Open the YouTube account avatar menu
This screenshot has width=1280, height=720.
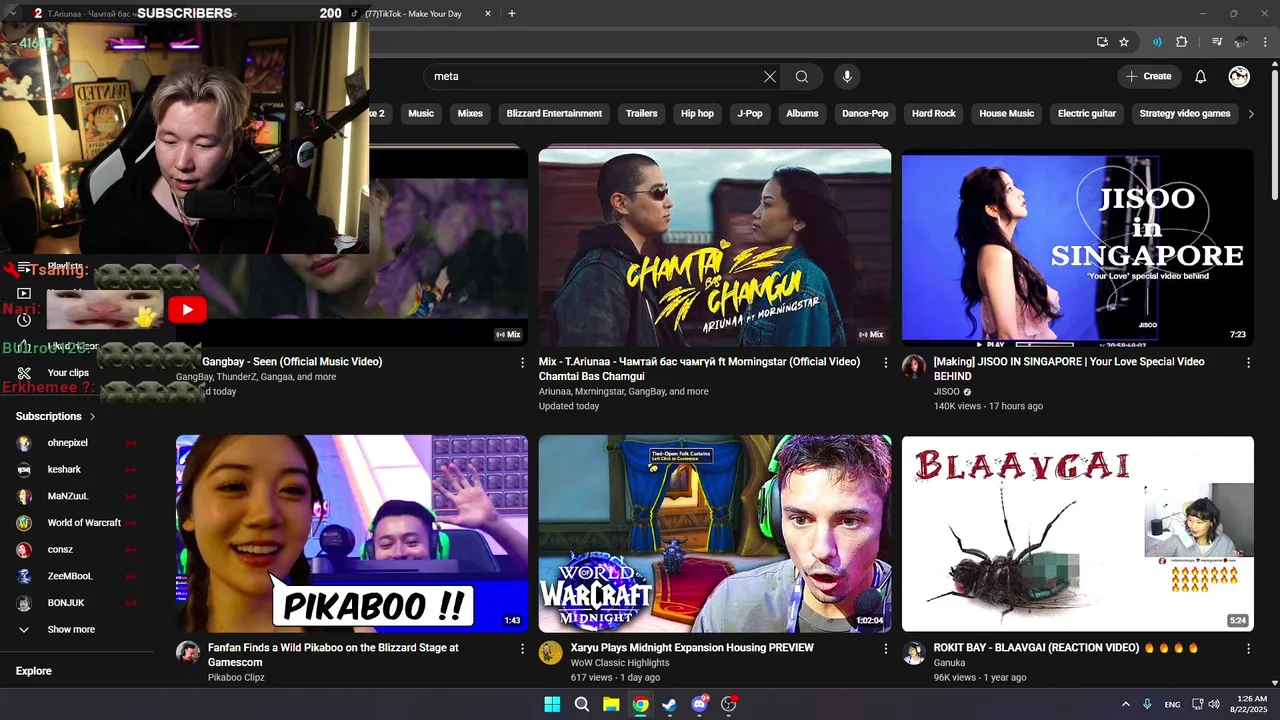1239,77
